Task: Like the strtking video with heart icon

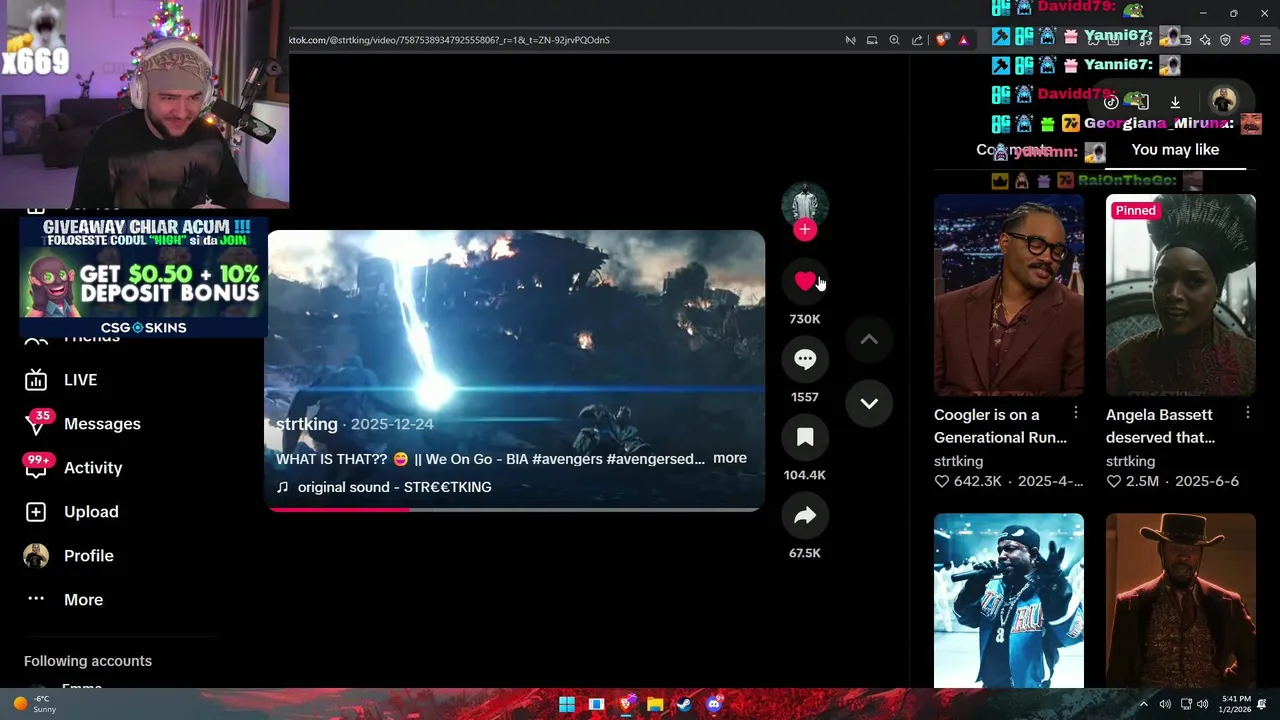Action: [805, 281]
